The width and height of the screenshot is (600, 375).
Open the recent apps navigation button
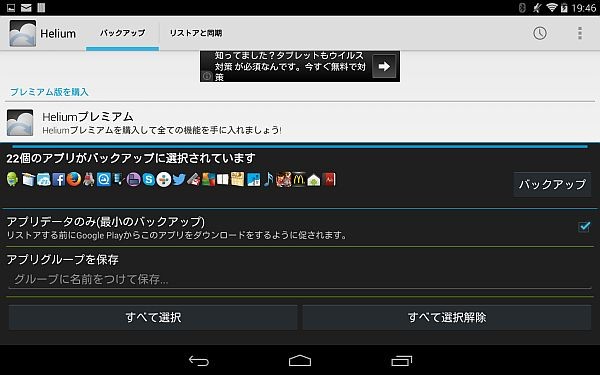(401, 360)
